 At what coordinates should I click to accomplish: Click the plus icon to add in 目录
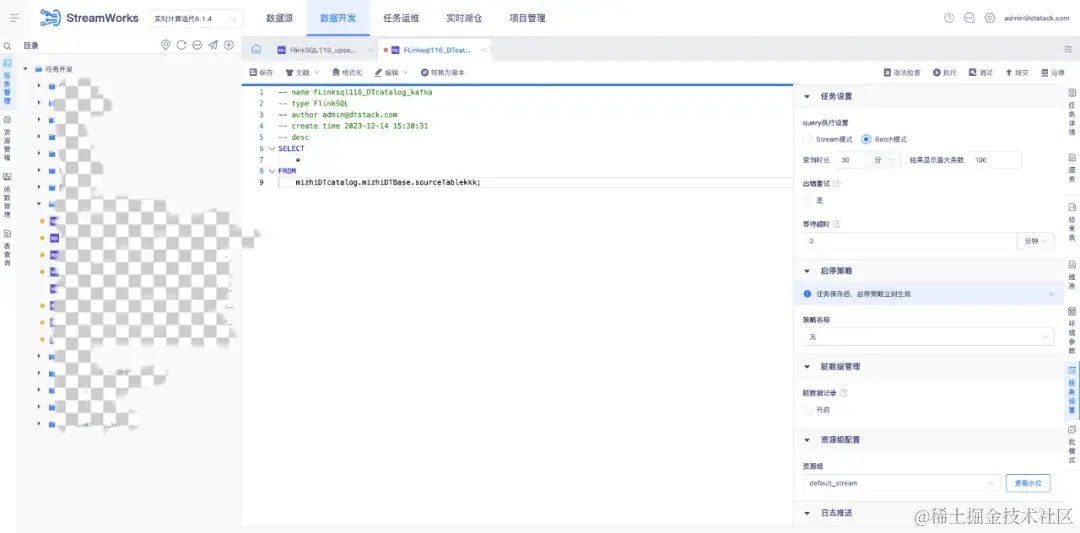(x=229, y=45)
